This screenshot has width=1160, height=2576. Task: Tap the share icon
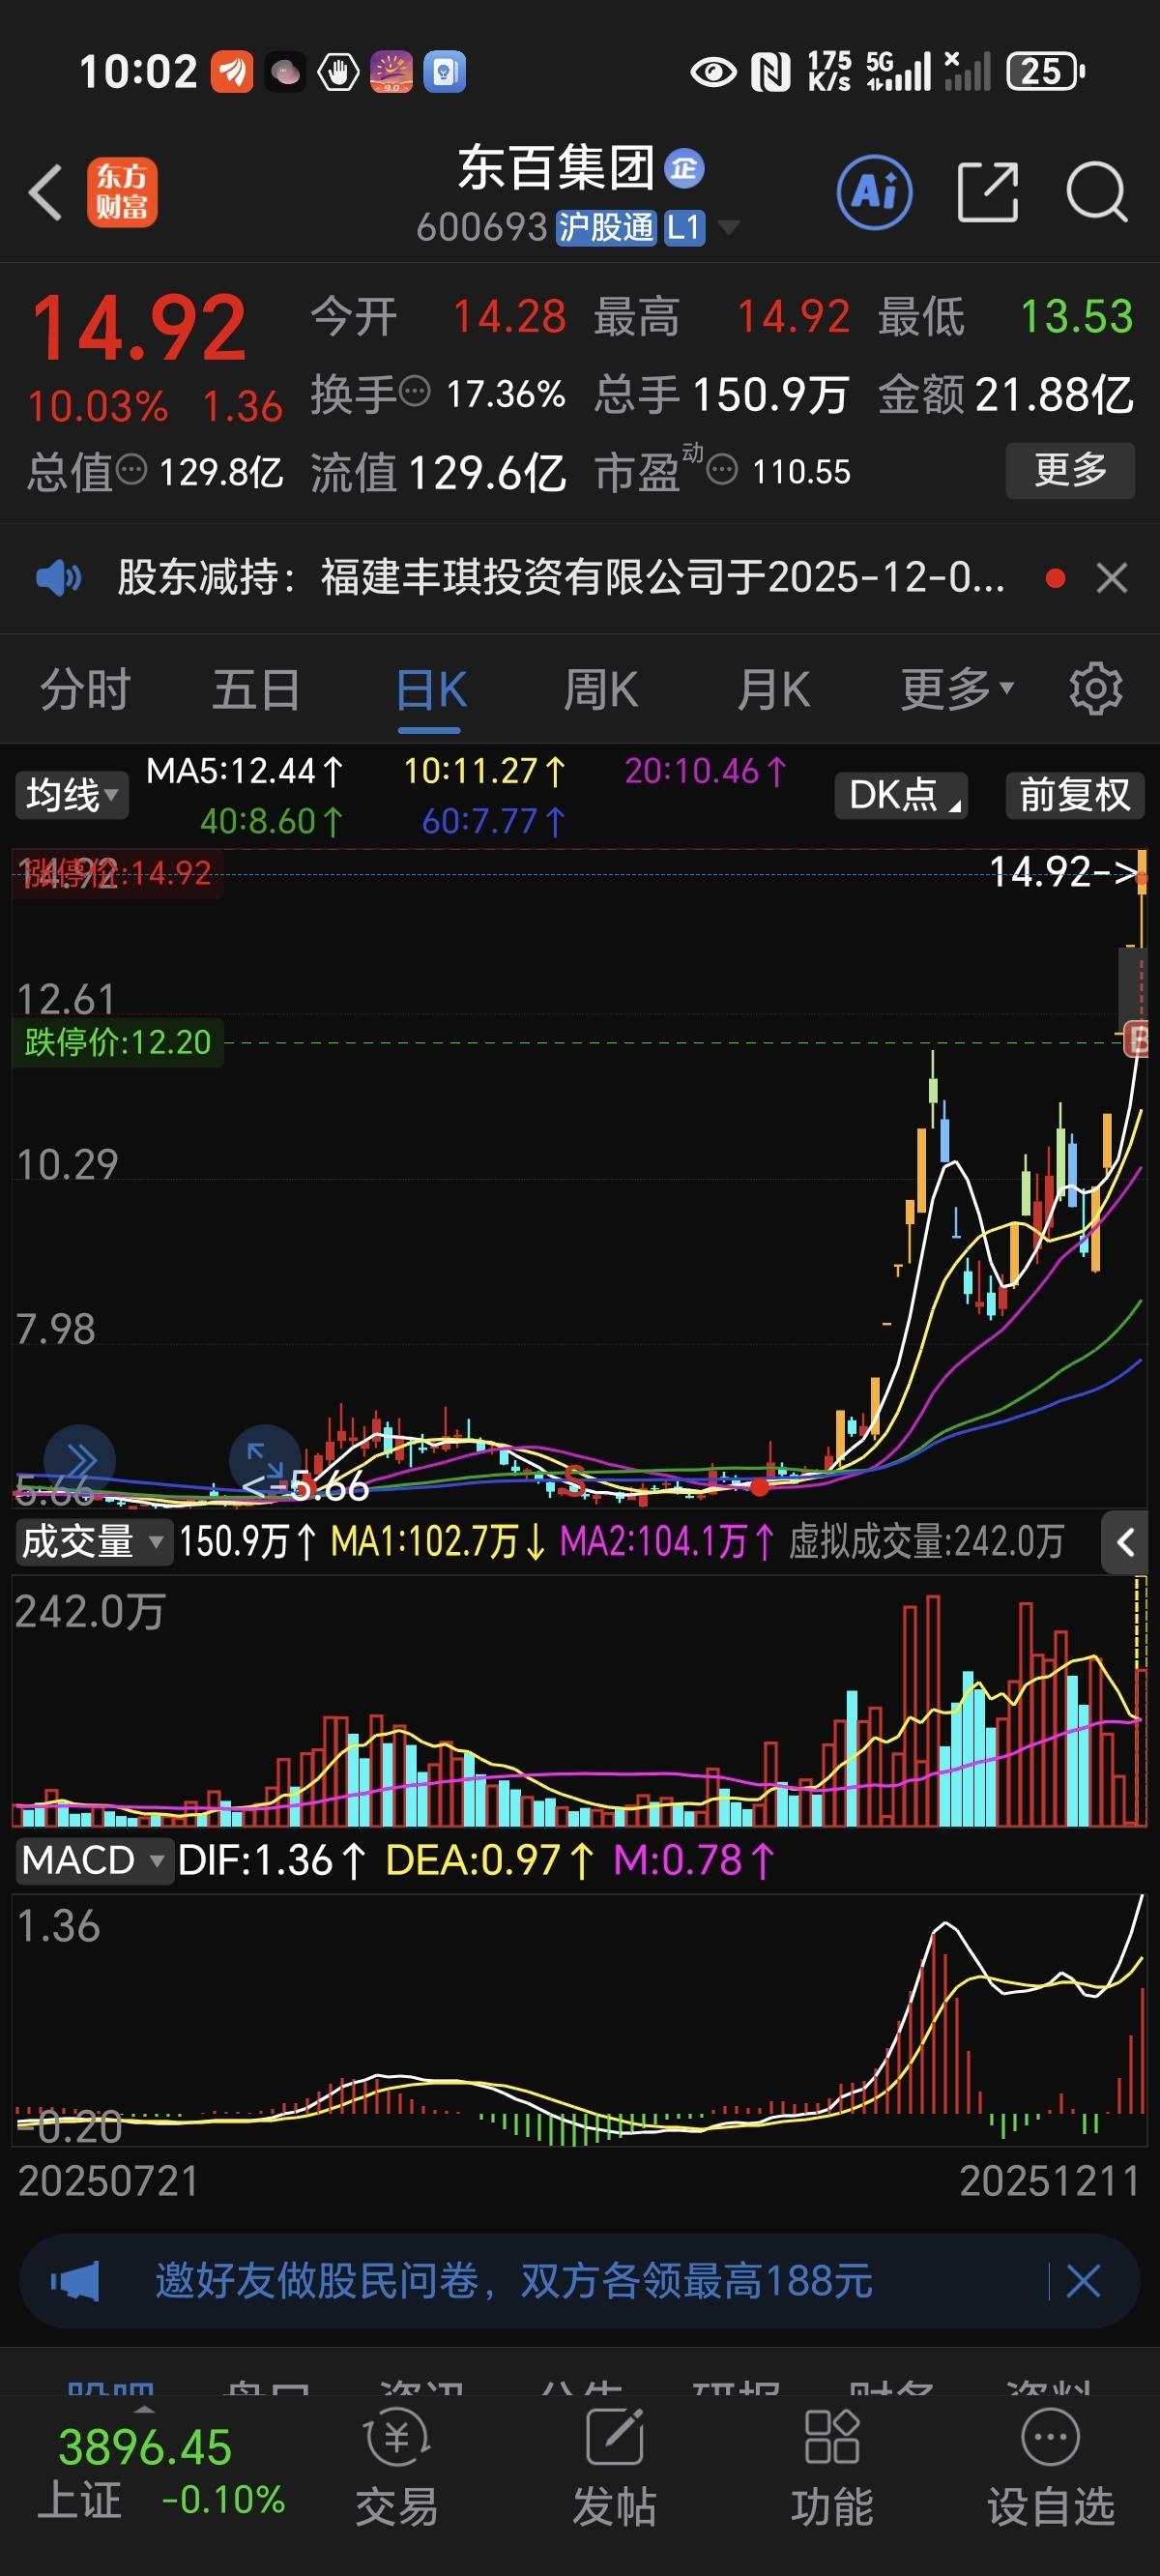[987, 191]
